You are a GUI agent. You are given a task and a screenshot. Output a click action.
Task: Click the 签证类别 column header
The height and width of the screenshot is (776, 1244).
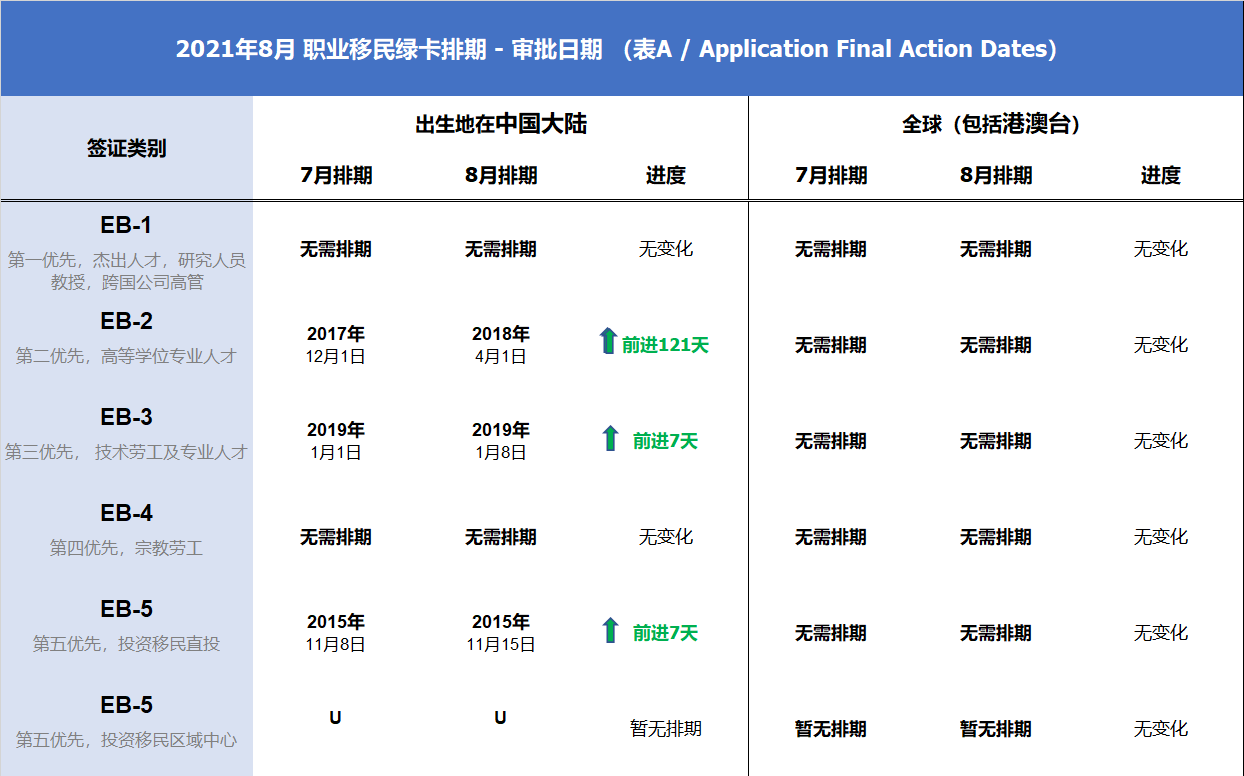[x=126, y=149]
